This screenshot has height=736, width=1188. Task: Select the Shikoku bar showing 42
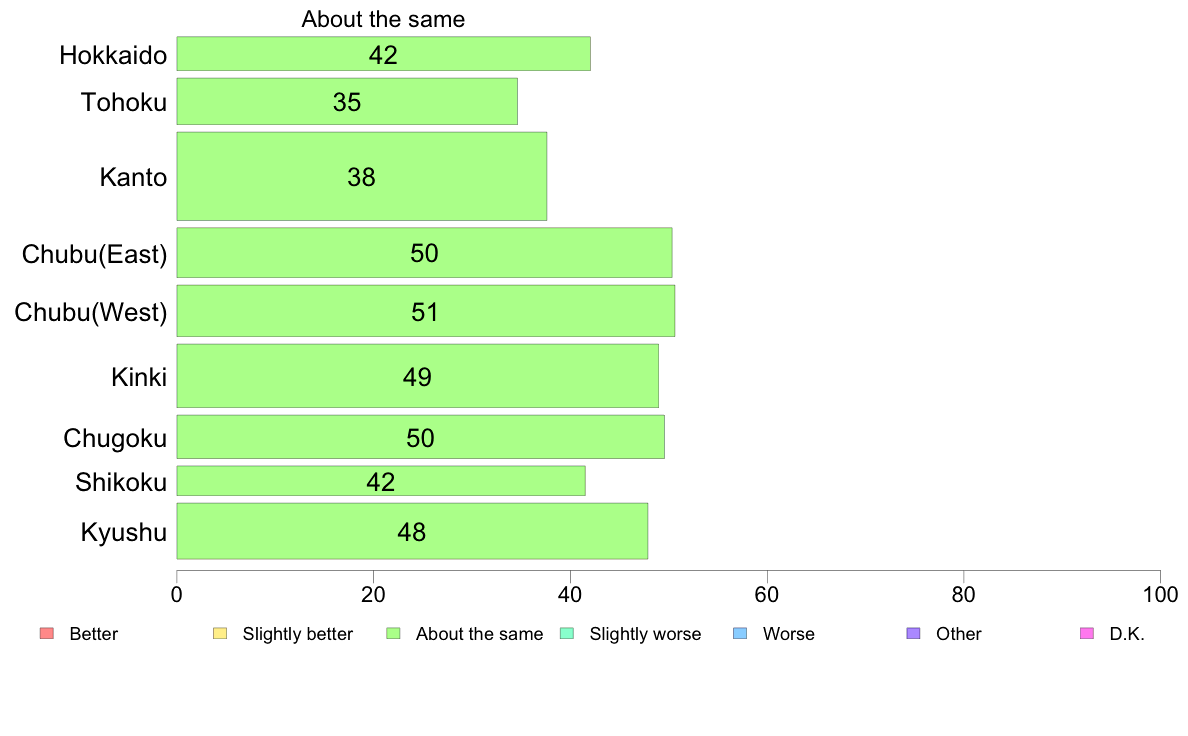381,481
